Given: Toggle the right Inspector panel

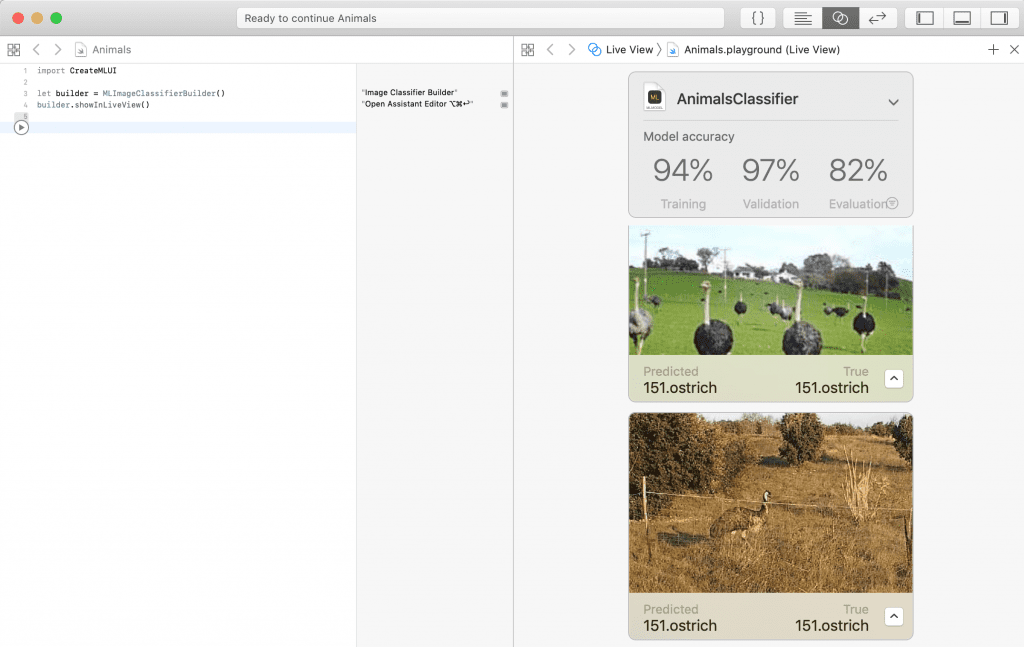Looking at the screenshot, I should click(998, 18).
